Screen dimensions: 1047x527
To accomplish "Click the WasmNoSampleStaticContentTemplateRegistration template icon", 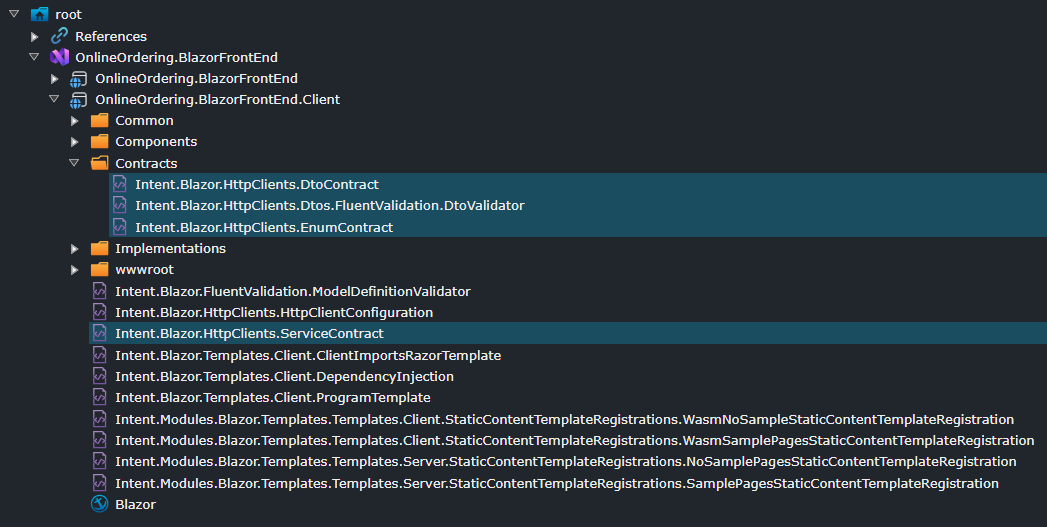I will point(99,419).
